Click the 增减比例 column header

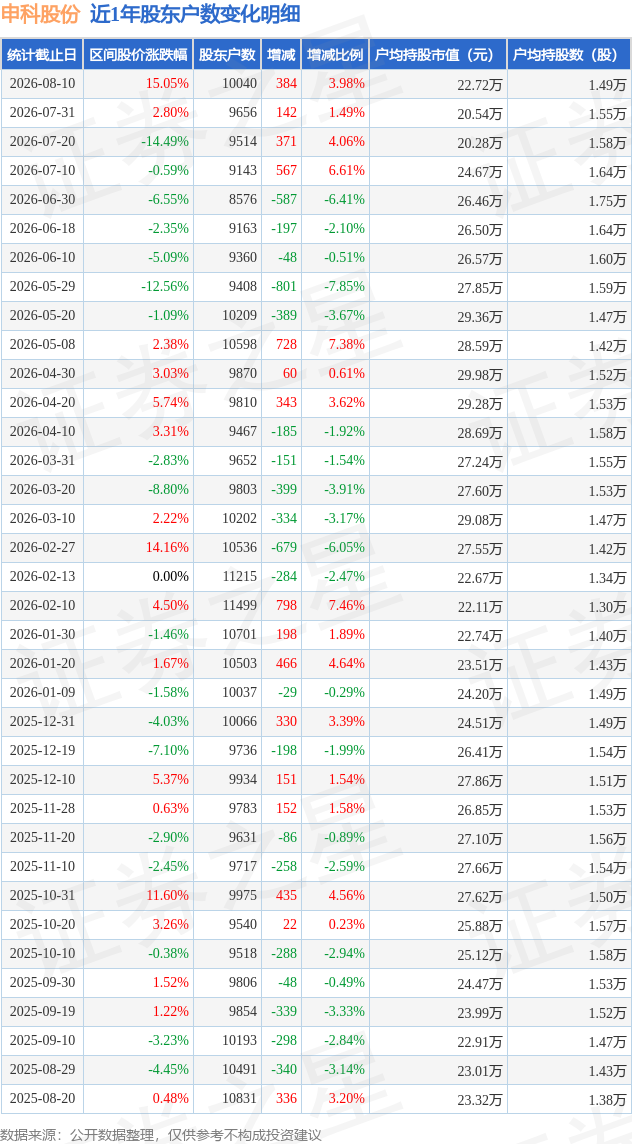pyautogui.click(x=335, y=55)
